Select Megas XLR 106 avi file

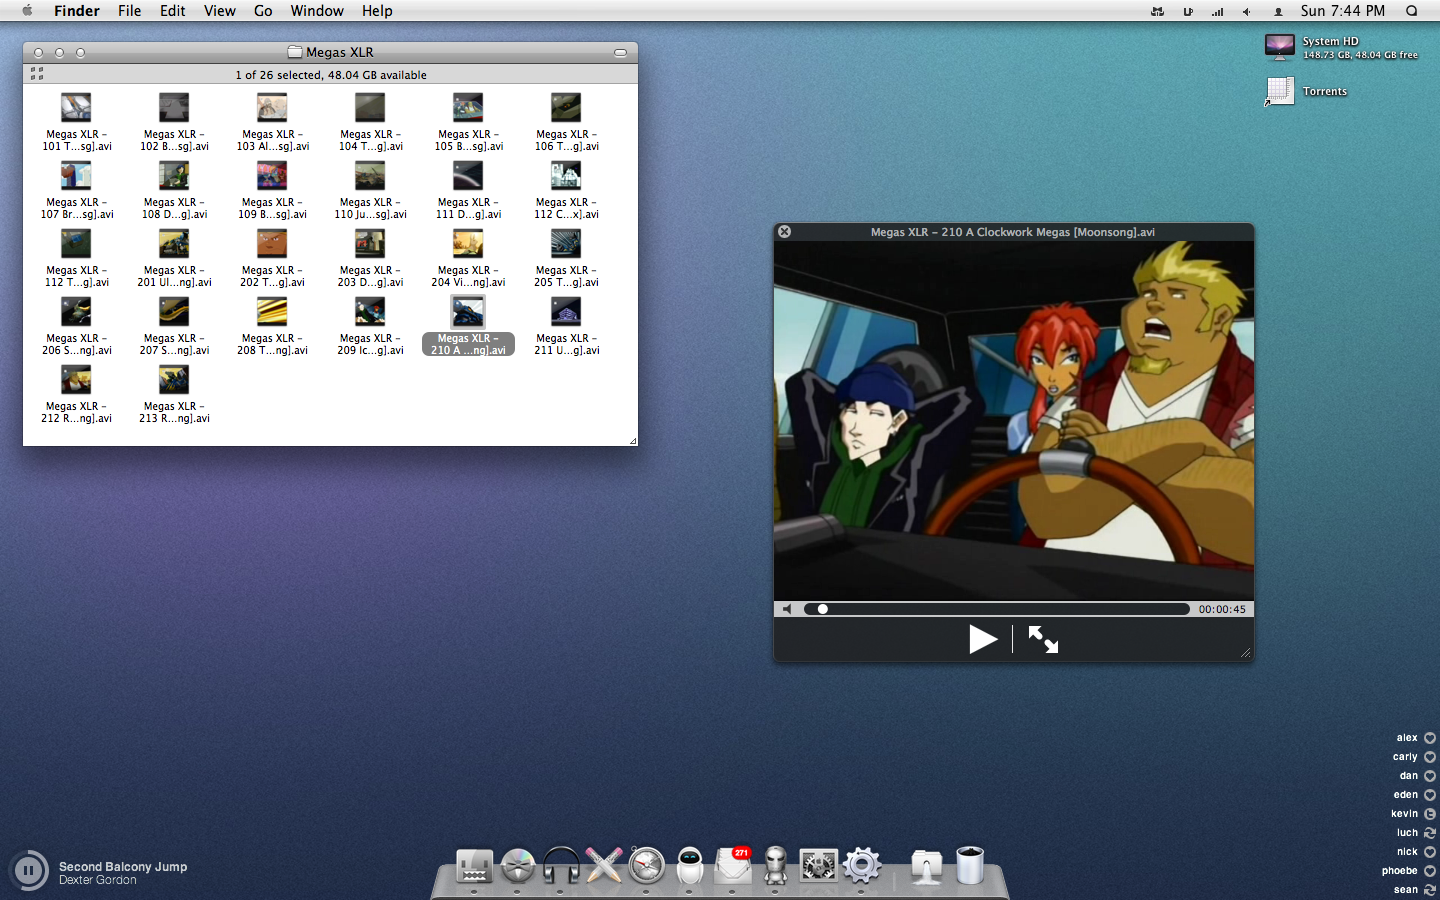(x=566, y=123)
